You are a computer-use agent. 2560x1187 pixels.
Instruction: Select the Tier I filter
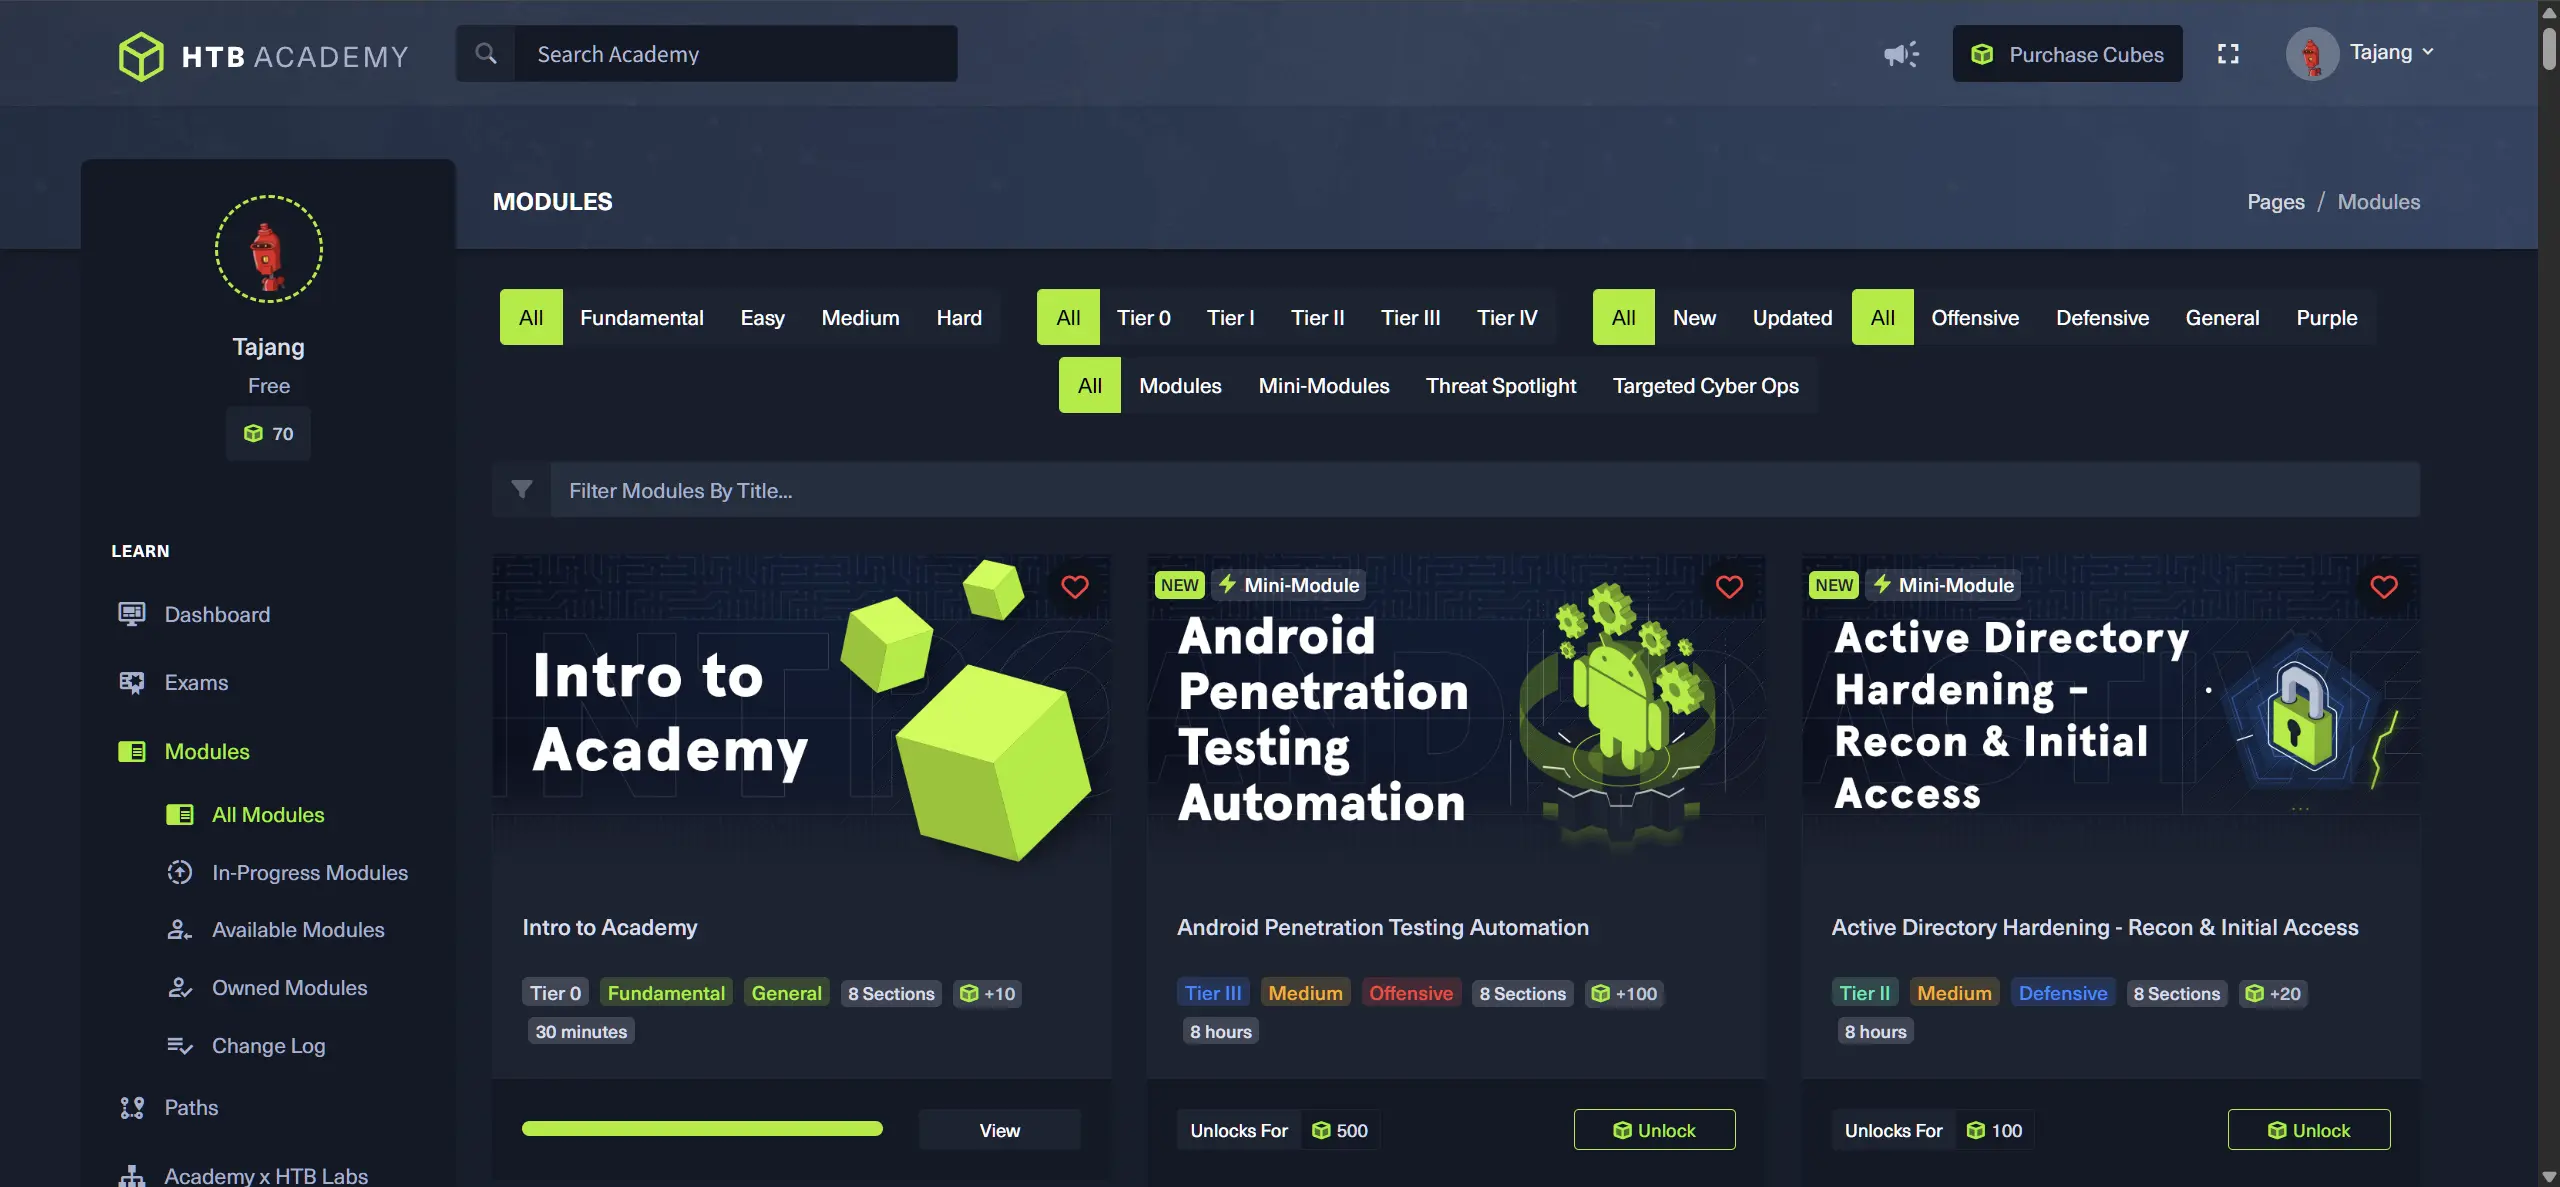(1231, 317)
